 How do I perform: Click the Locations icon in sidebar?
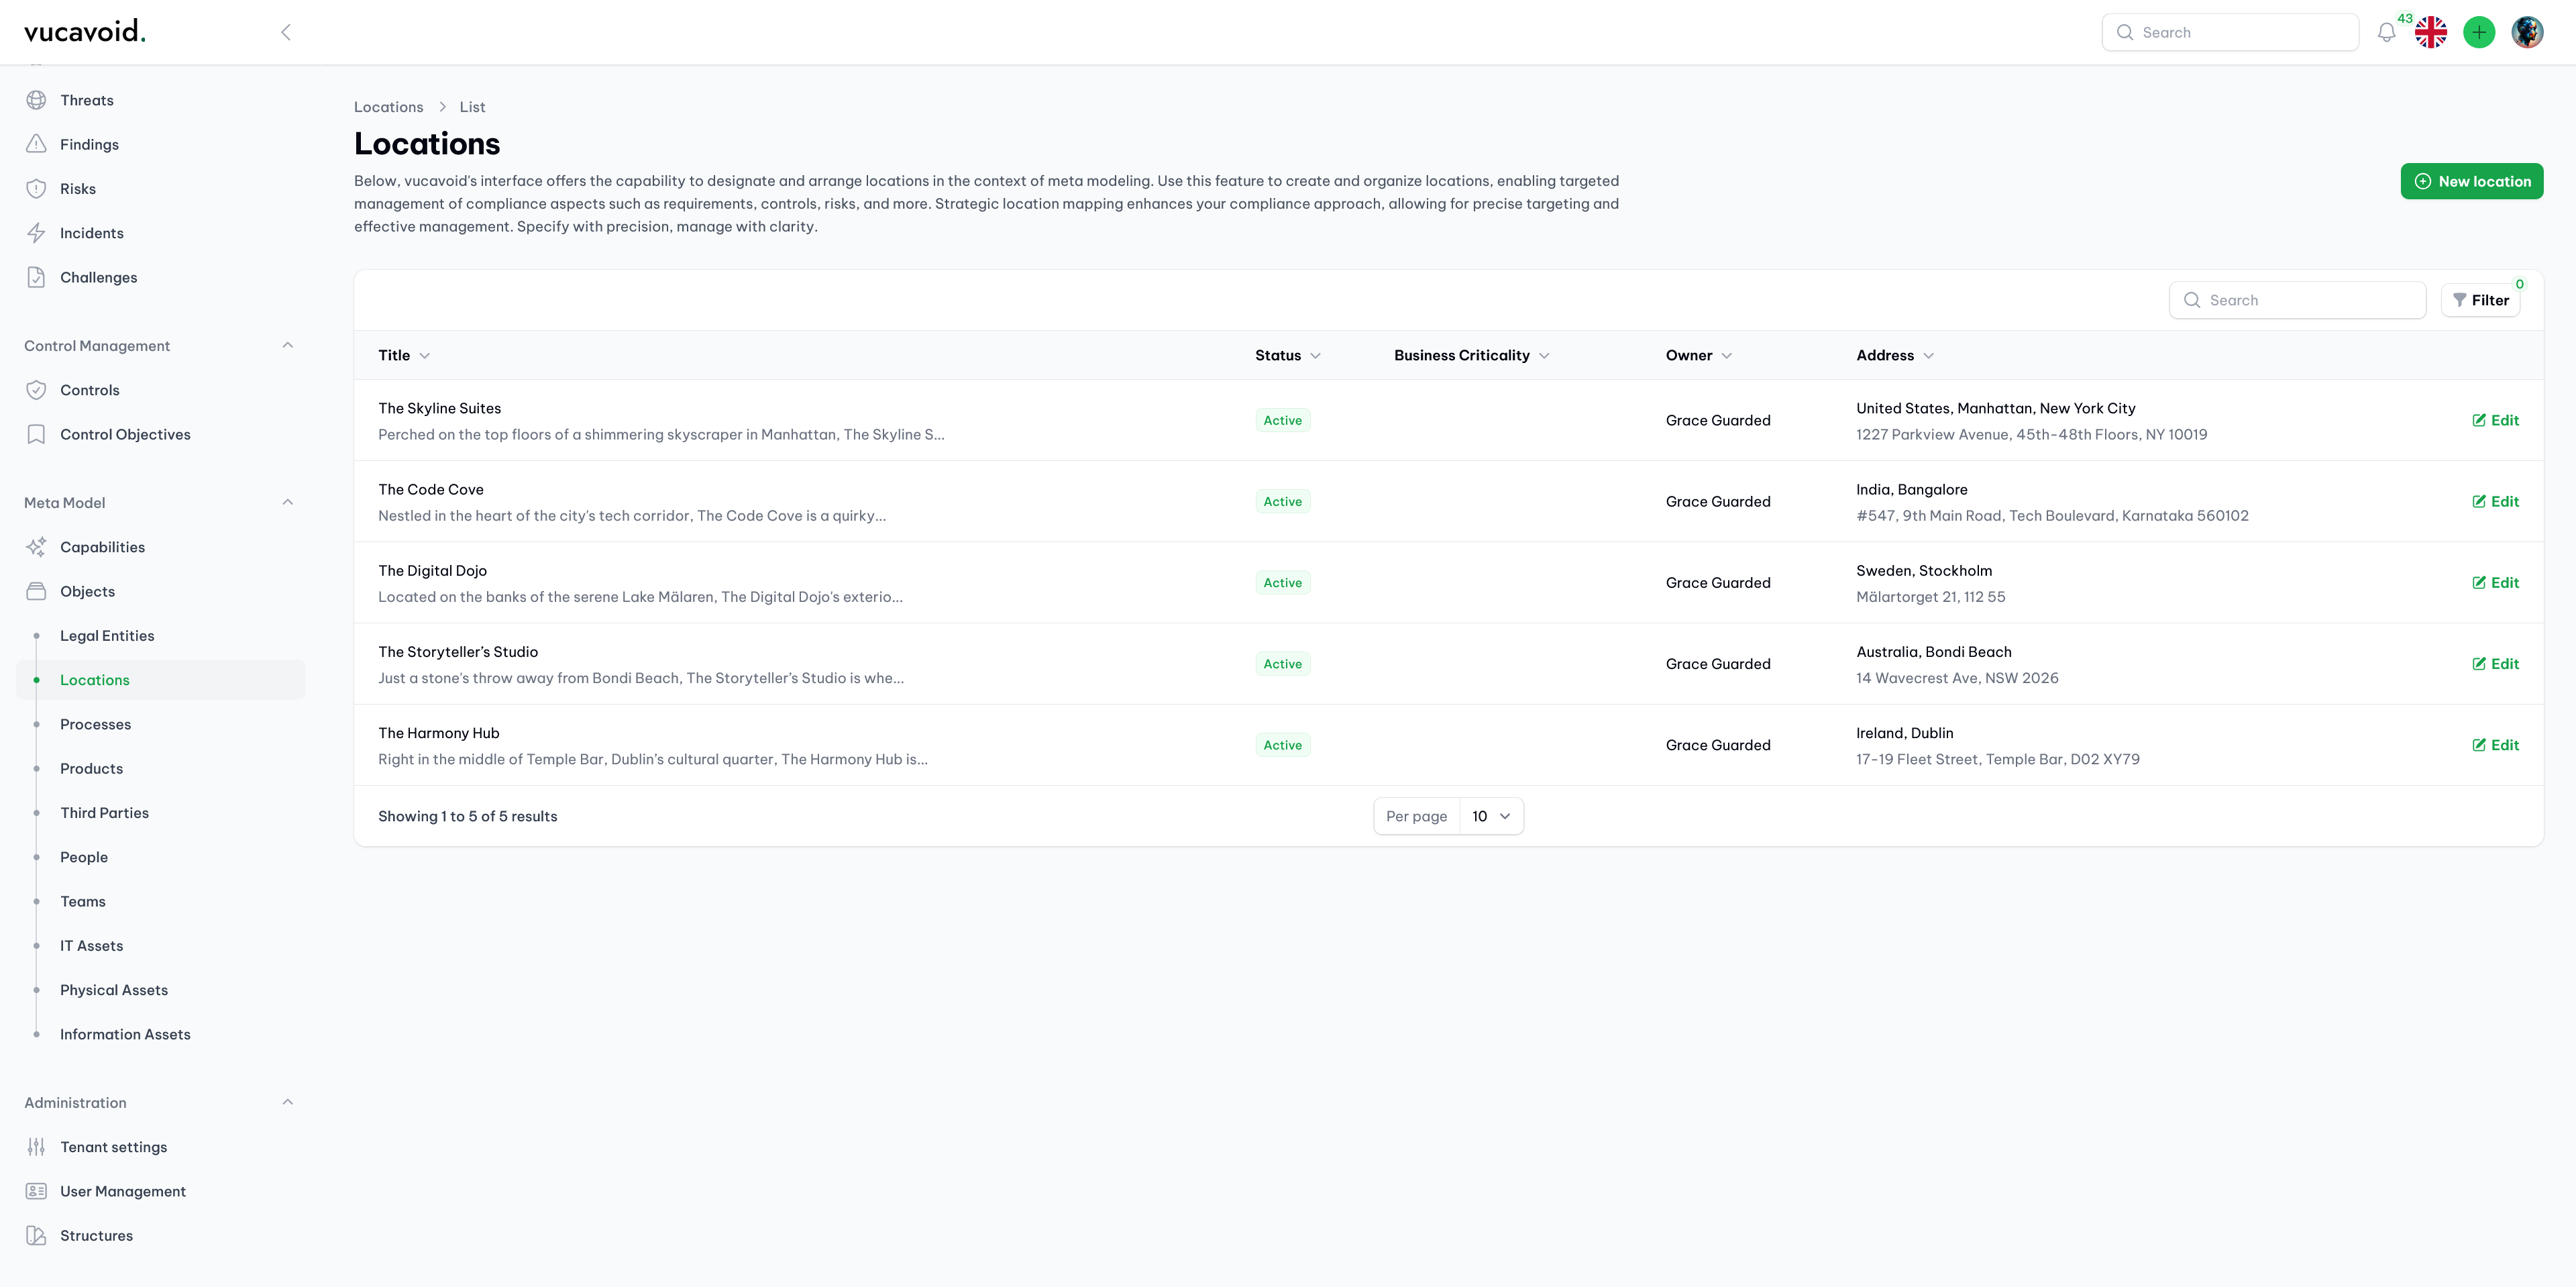click(x=36, y=679)
